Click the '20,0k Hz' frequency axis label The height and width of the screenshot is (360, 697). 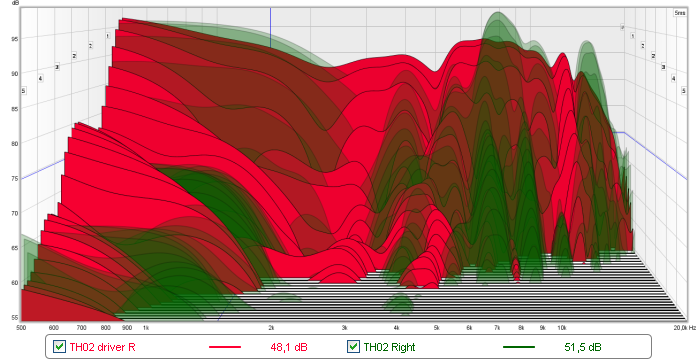point(685,328)
